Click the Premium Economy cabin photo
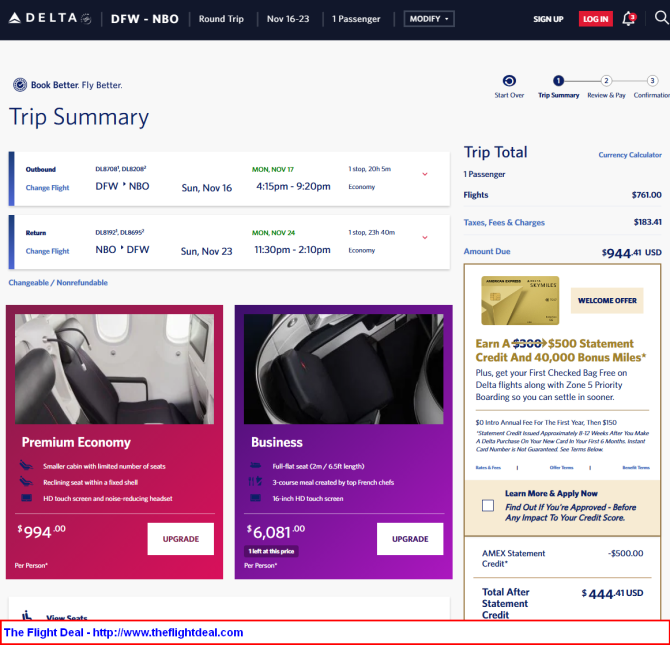Viewport: 670px width, 645px height. pos(115,369)
